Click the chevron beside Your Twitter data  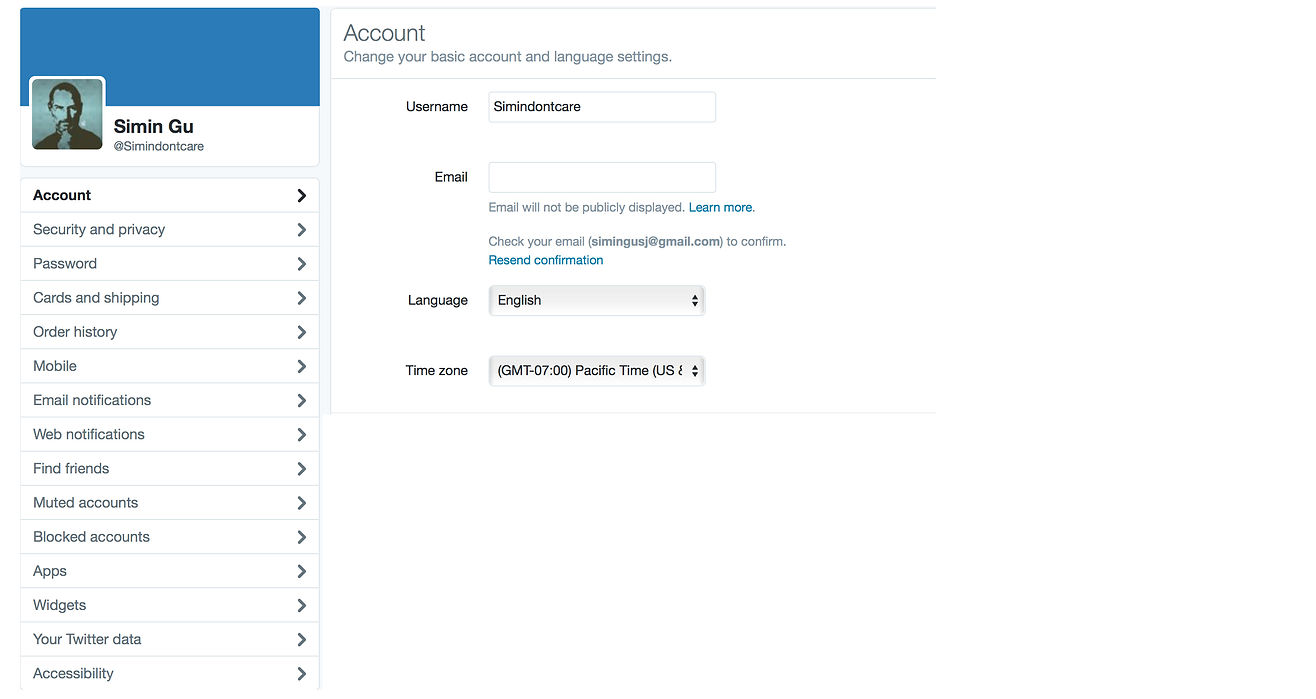point(301,639)
